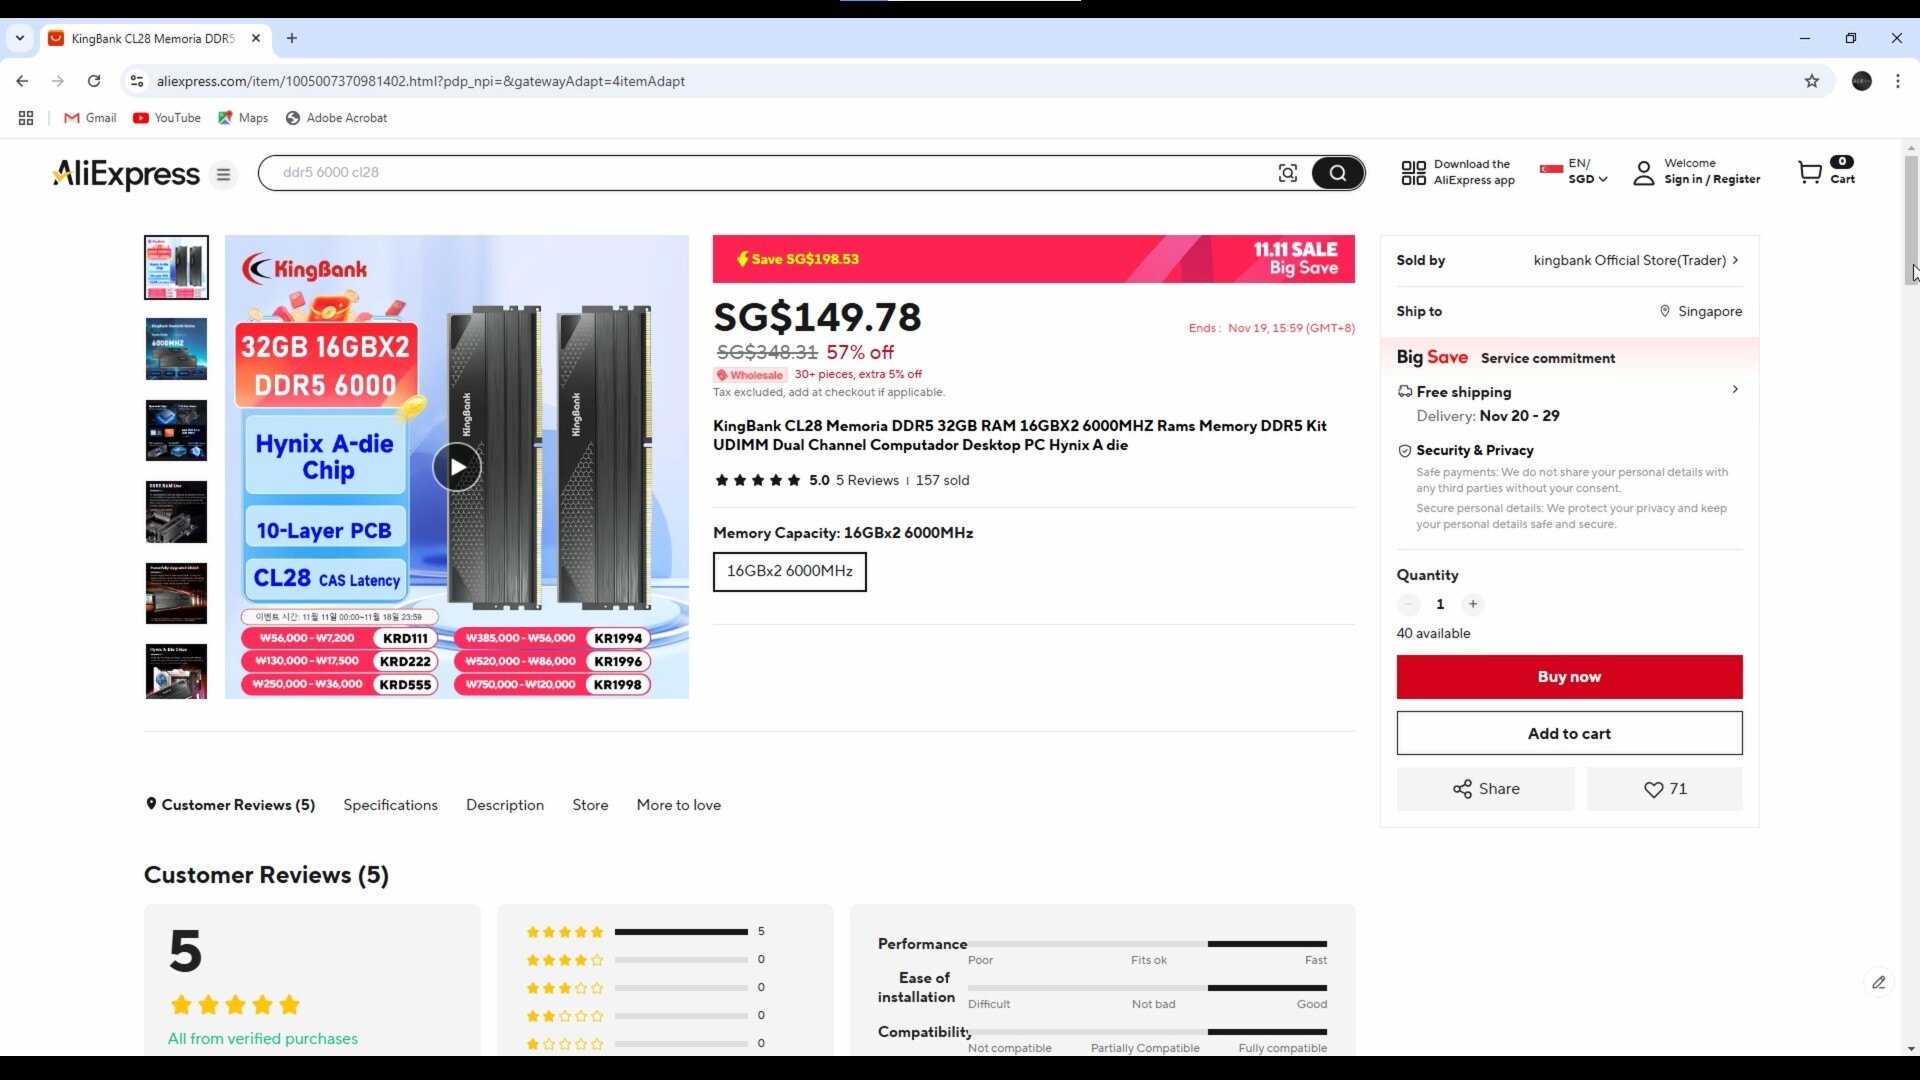Viewport: 1920px width, 1080px height.
Task: Open the Chrome apps grid icon
Action: tap(26, 118)
